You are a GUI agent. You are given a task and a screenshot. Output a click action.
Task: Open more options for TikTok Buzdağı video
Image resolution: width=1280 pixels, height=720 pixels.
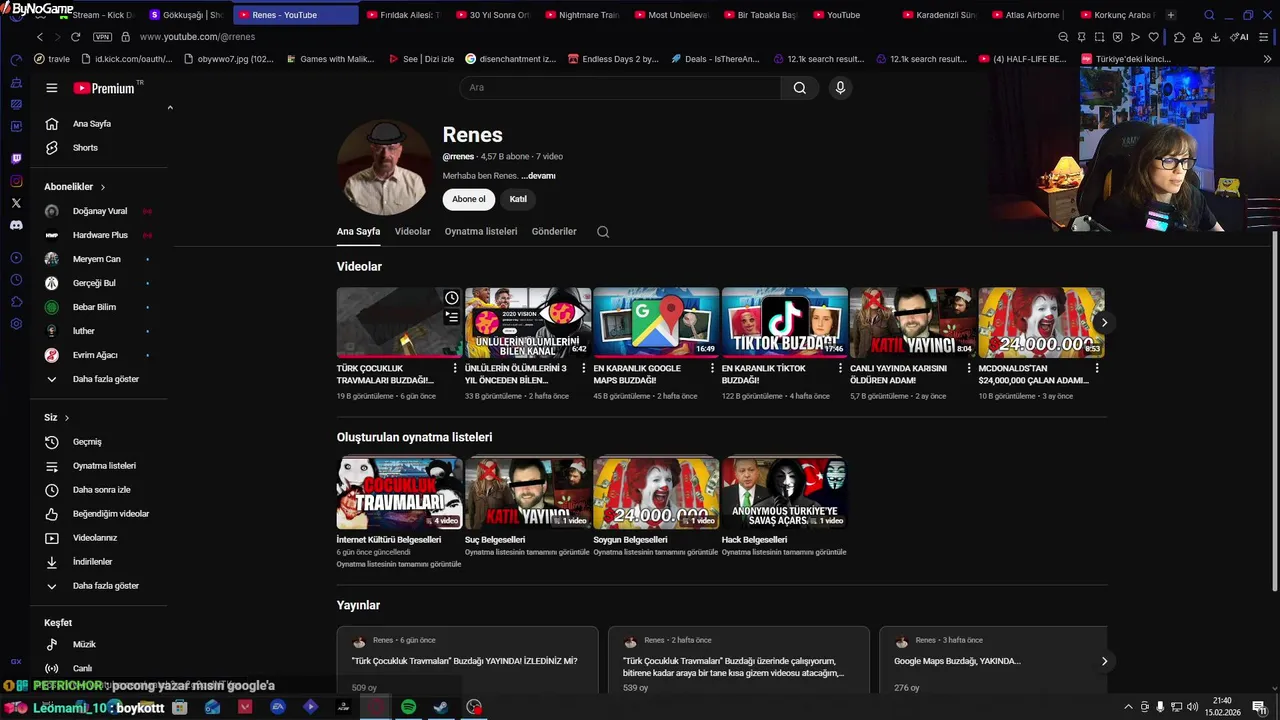coord(840,368)
